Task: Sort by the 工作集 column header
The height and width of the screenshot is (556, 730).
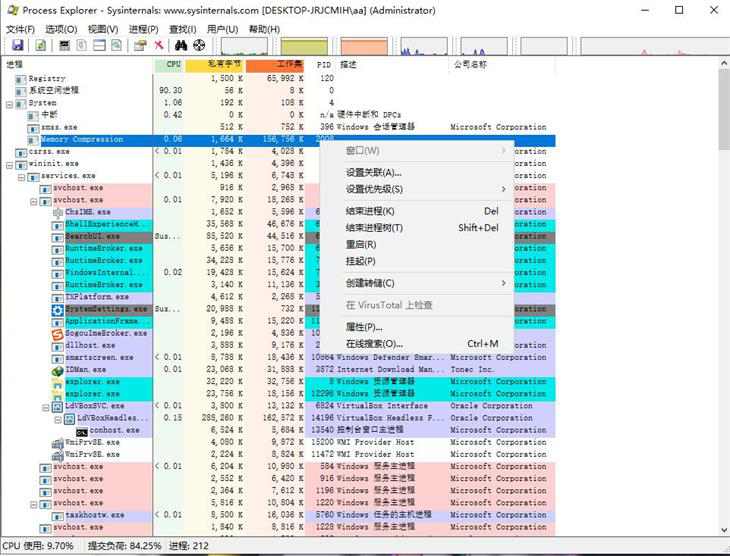Action: [275, 65]
